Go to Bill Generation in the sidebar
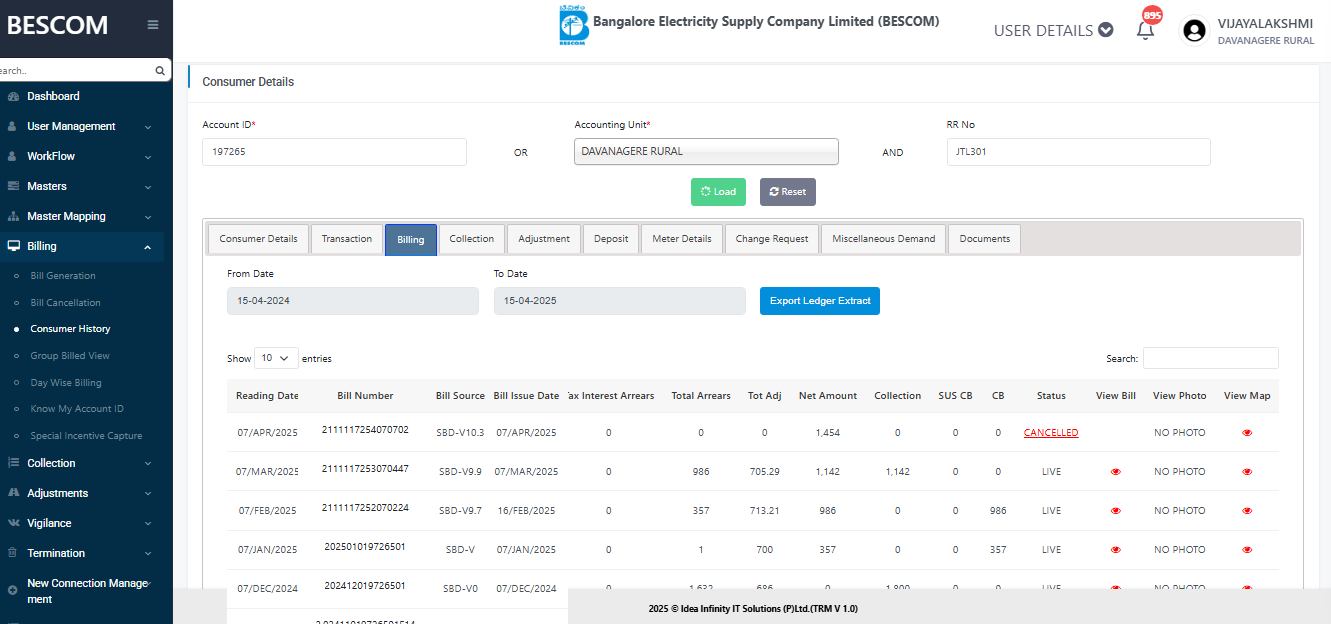1331x624 pixels. coord(63,276)
